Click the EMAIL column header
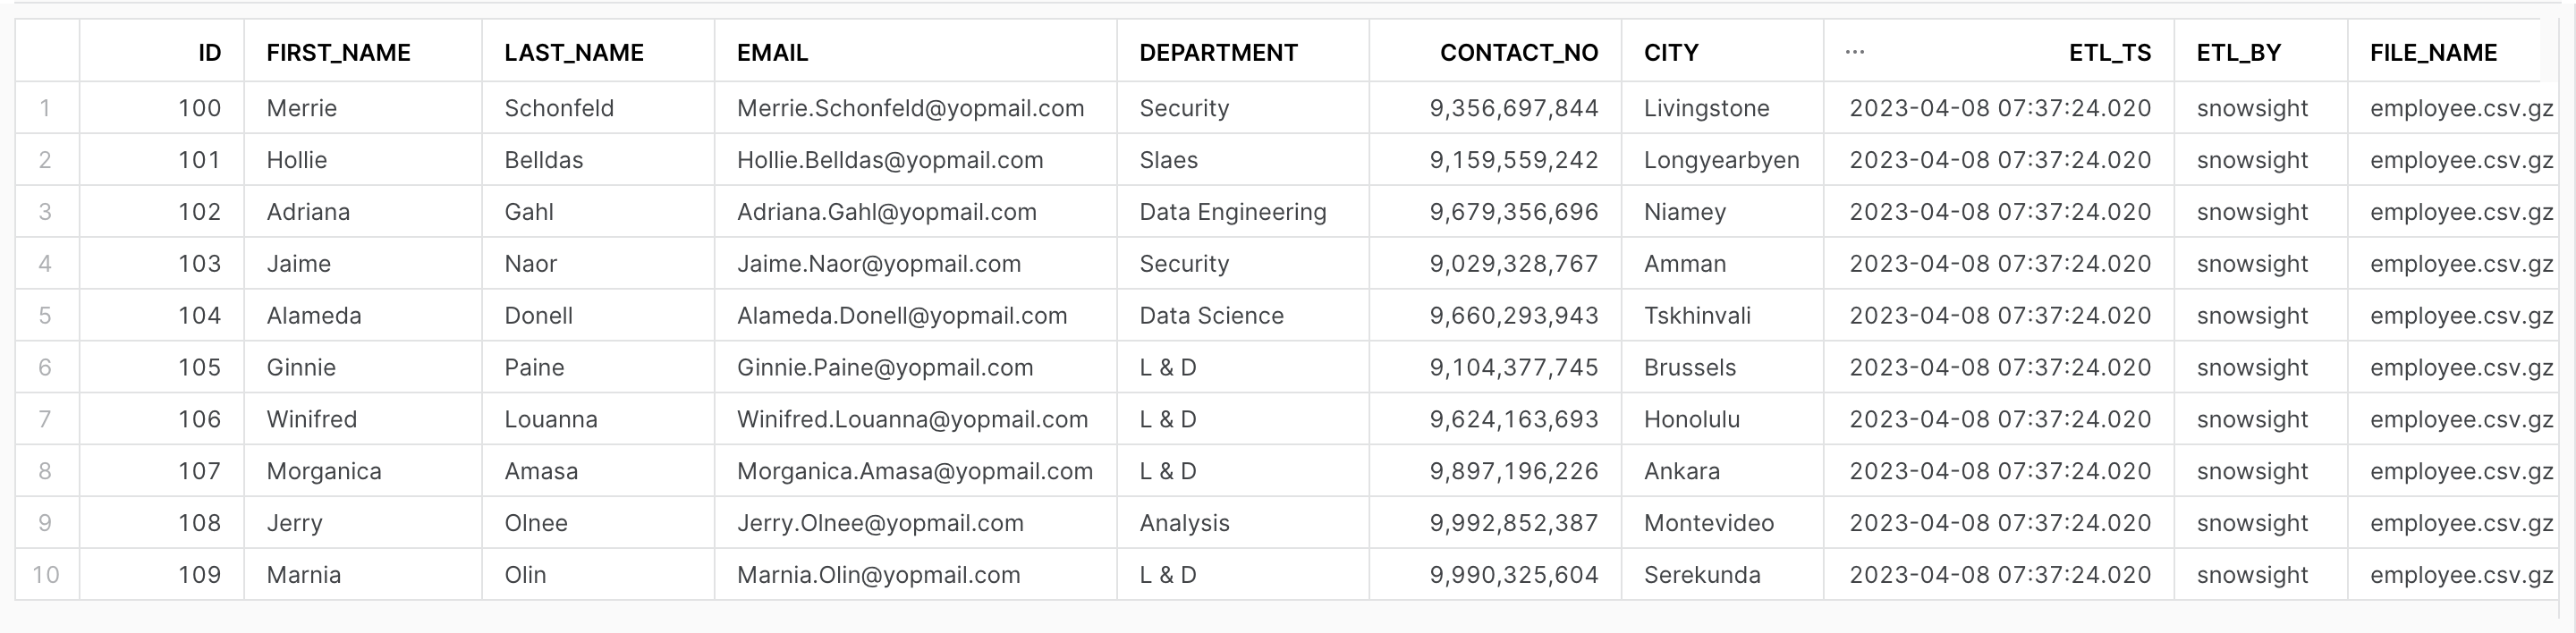Viewport: 2576px width, 633px height. tap(916, 52)
